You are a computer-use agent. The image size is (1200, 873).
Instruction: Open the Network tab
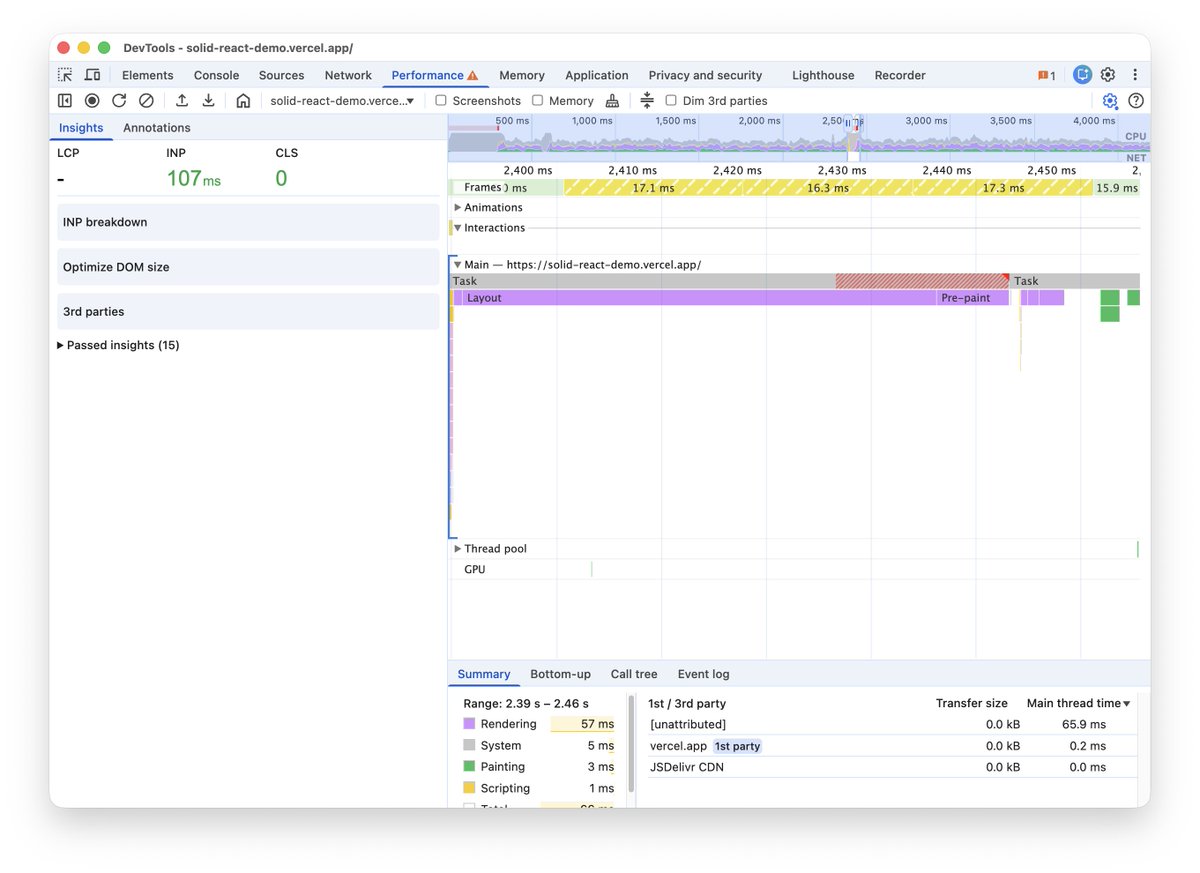coord(348,75)
